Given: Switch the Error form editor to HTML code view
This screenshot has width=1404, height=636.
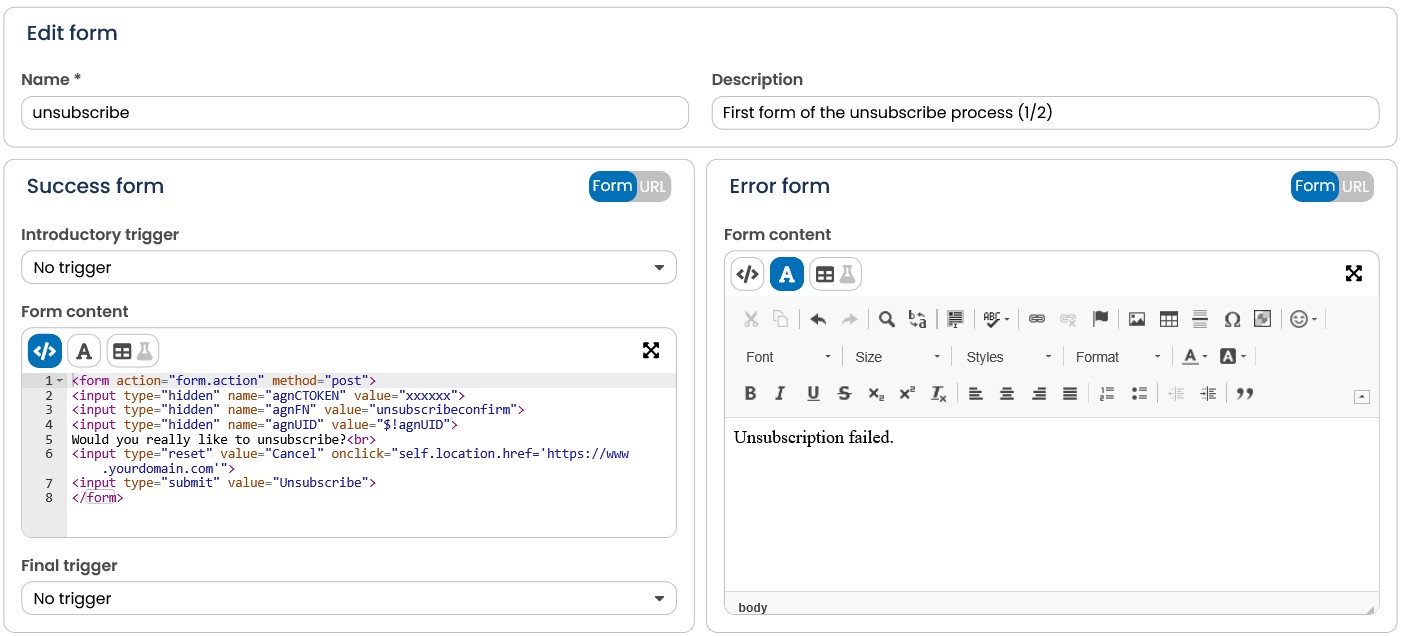Looking at the screenshot, I should (747, 273).
